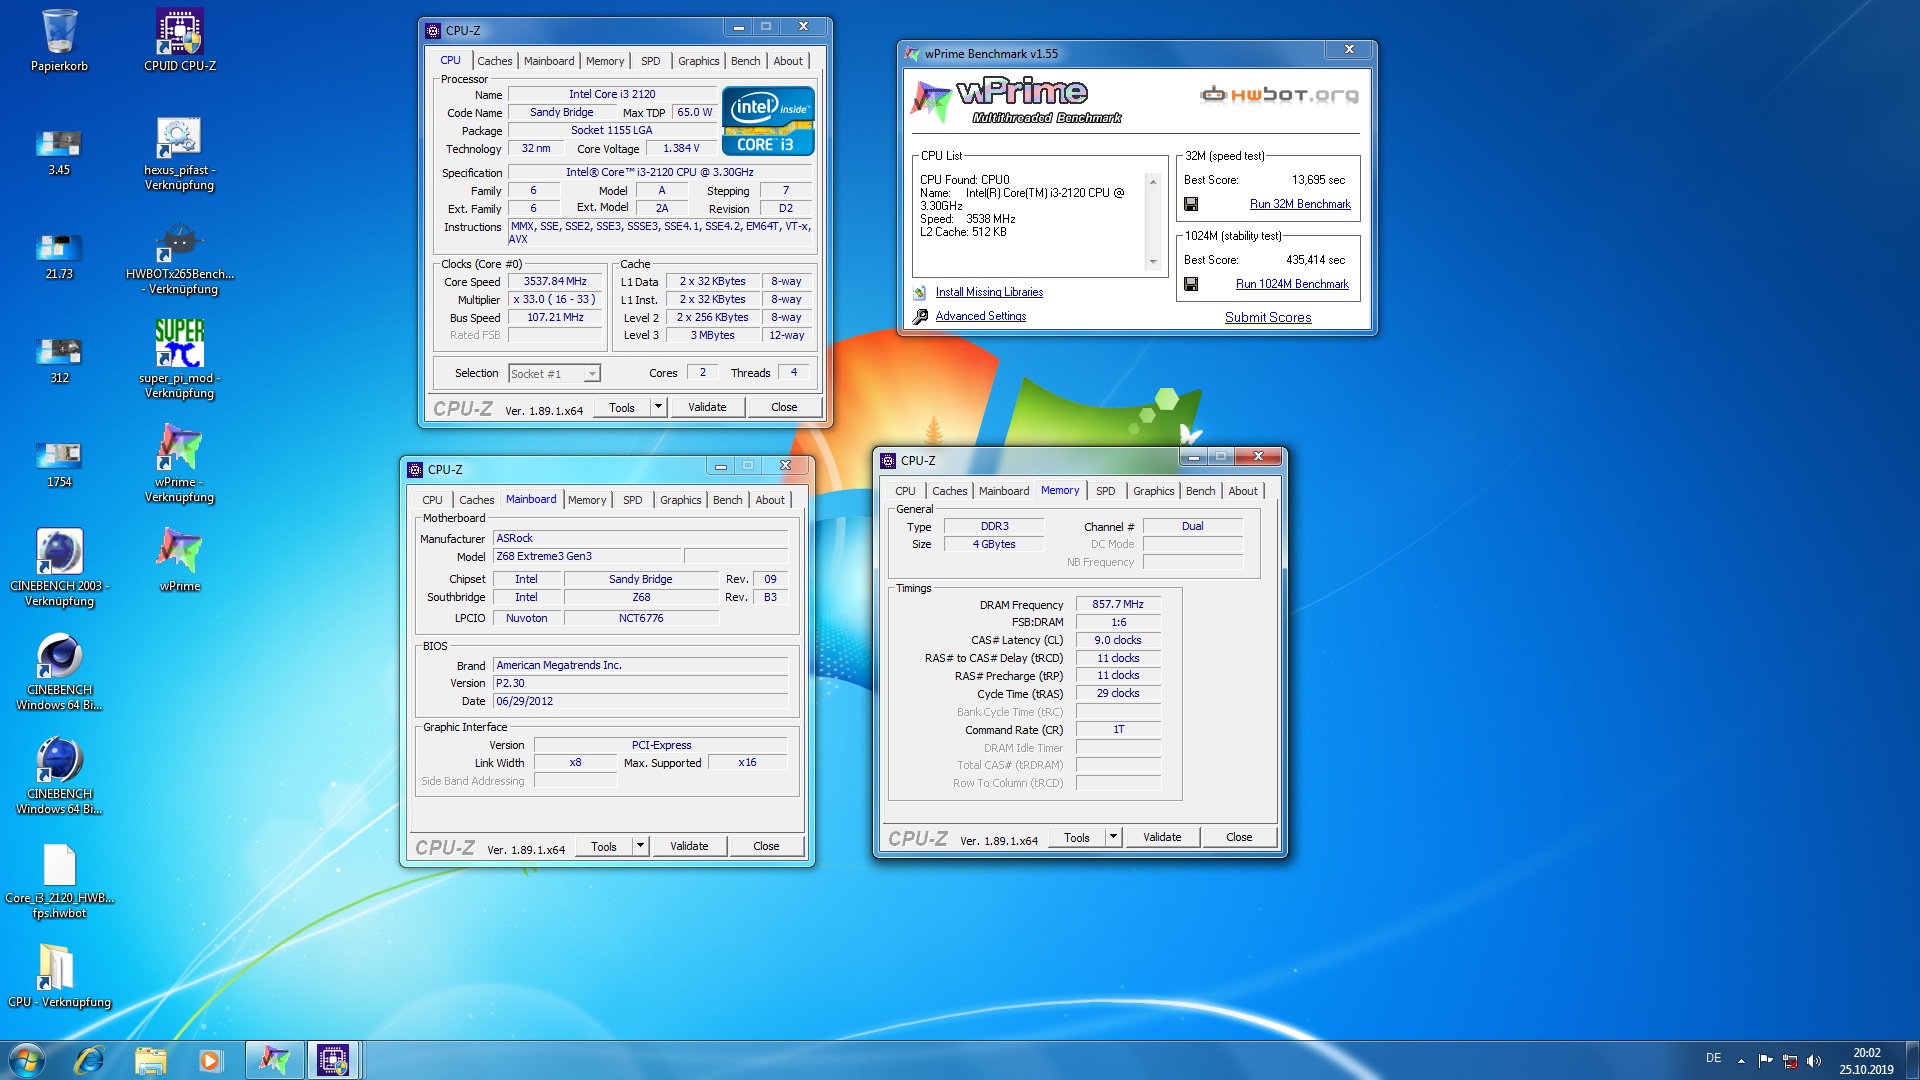Click Close in the Mainboard CPU-Z window
The image size is (1920, 1080).
point(766,846)
